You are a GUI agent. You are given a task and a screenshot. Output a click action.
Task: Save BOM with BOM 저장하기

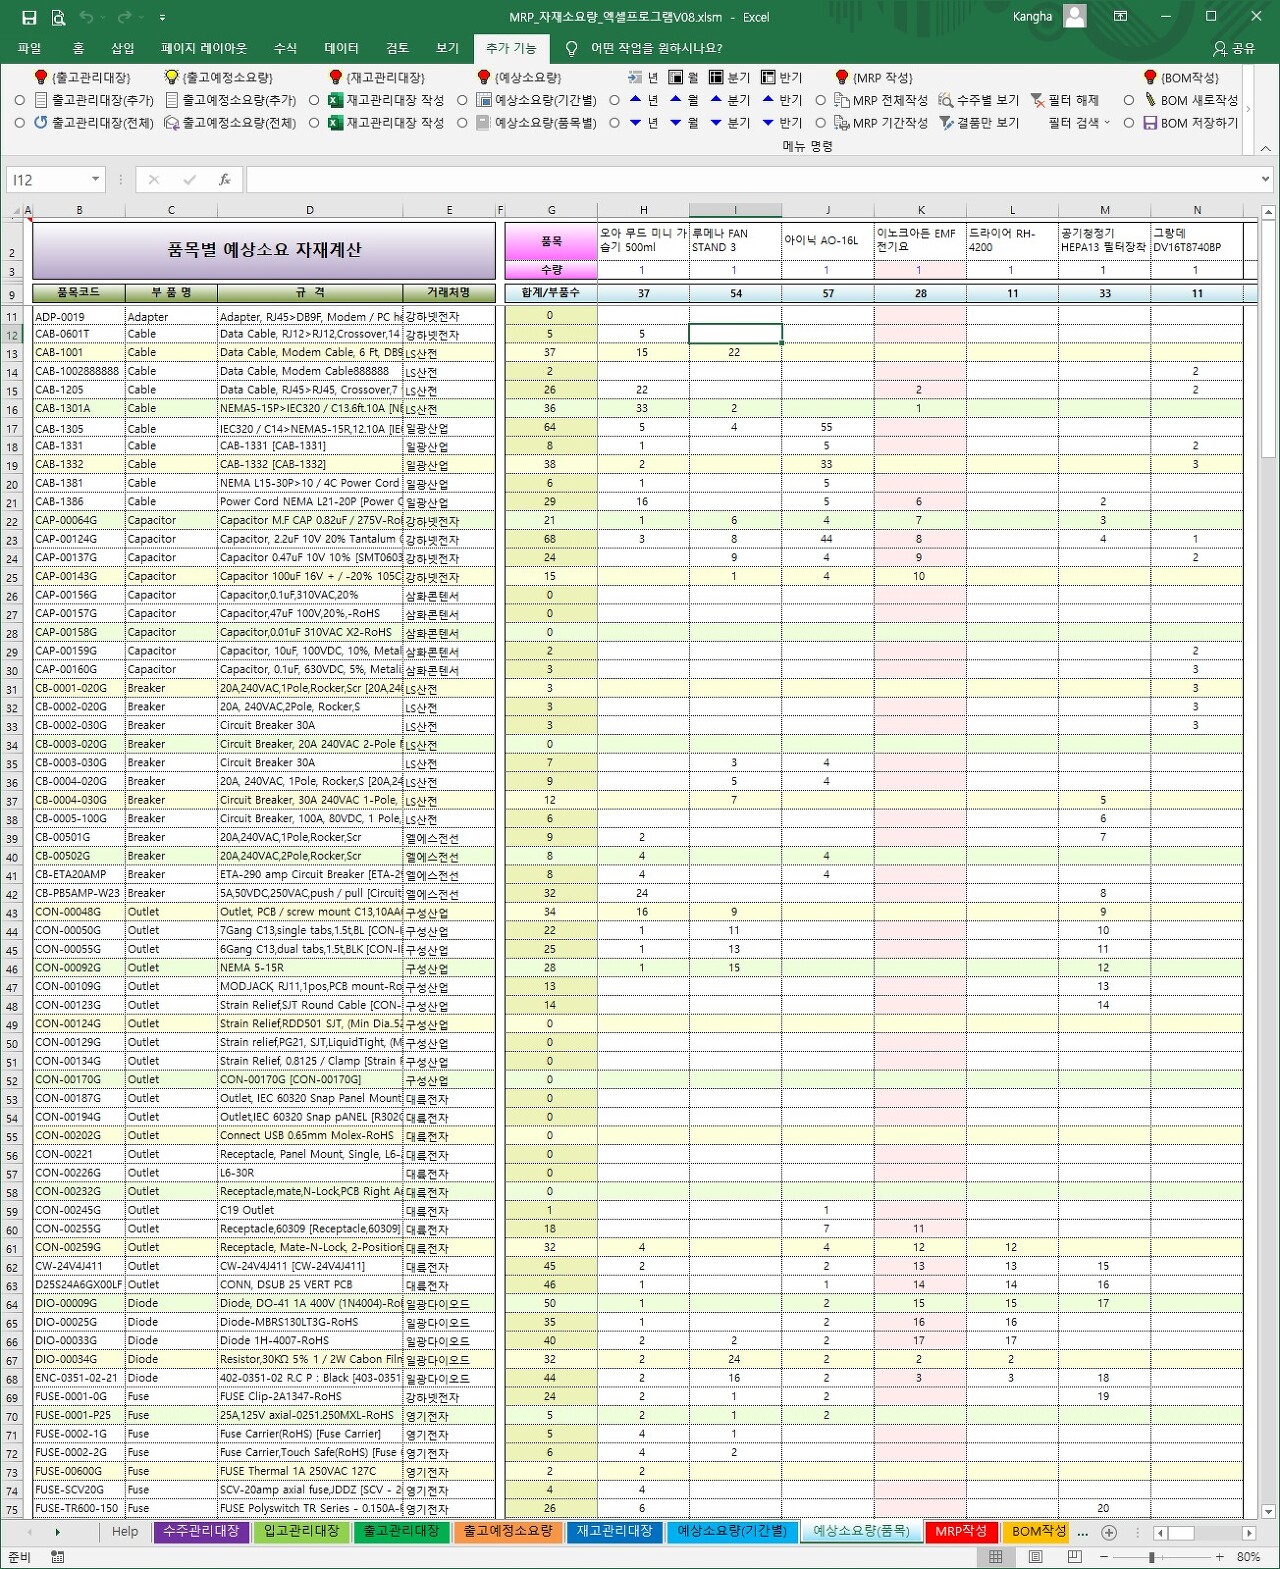[x=1190, y=123]
